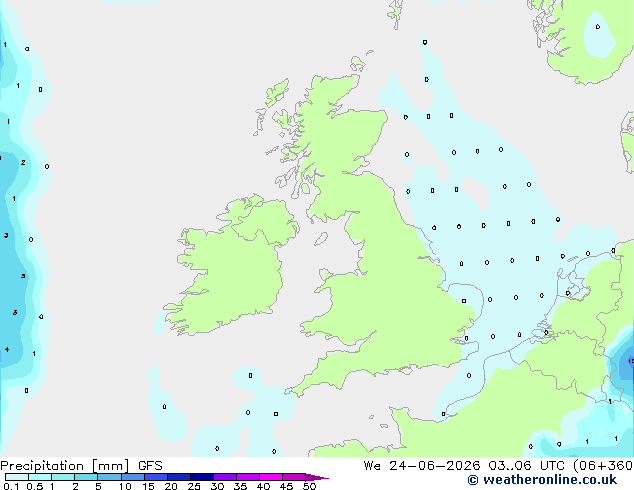This screenshot has height=490, width=634.
Task: Click the '10' legend label
Action: (125, 486)
